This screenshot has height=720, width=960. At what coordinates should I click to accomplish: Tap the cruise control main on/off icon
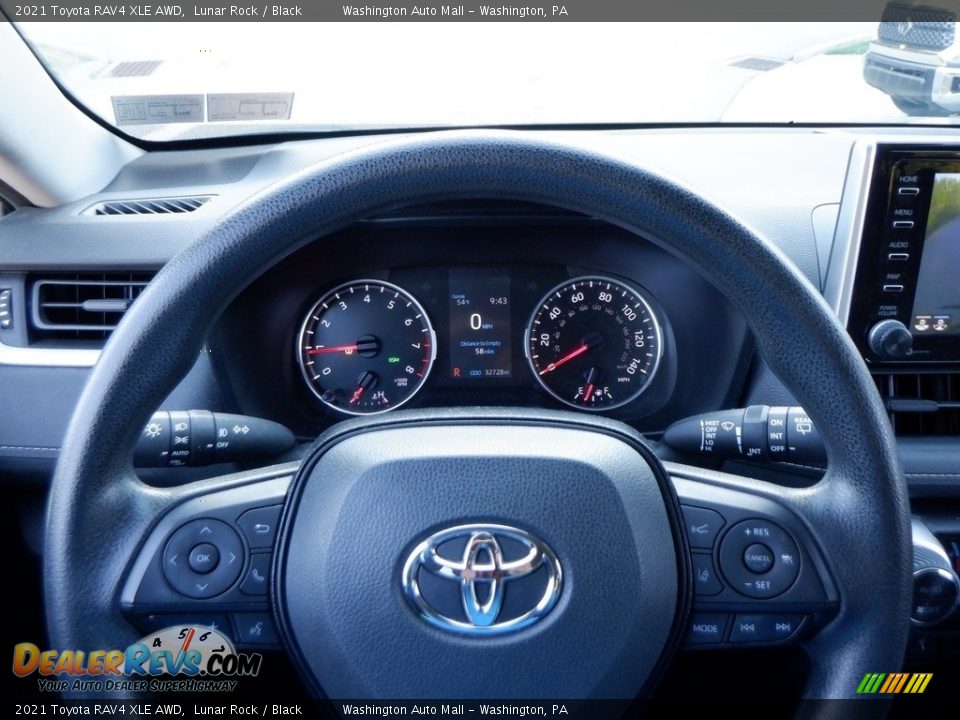[x=787, y=558]
